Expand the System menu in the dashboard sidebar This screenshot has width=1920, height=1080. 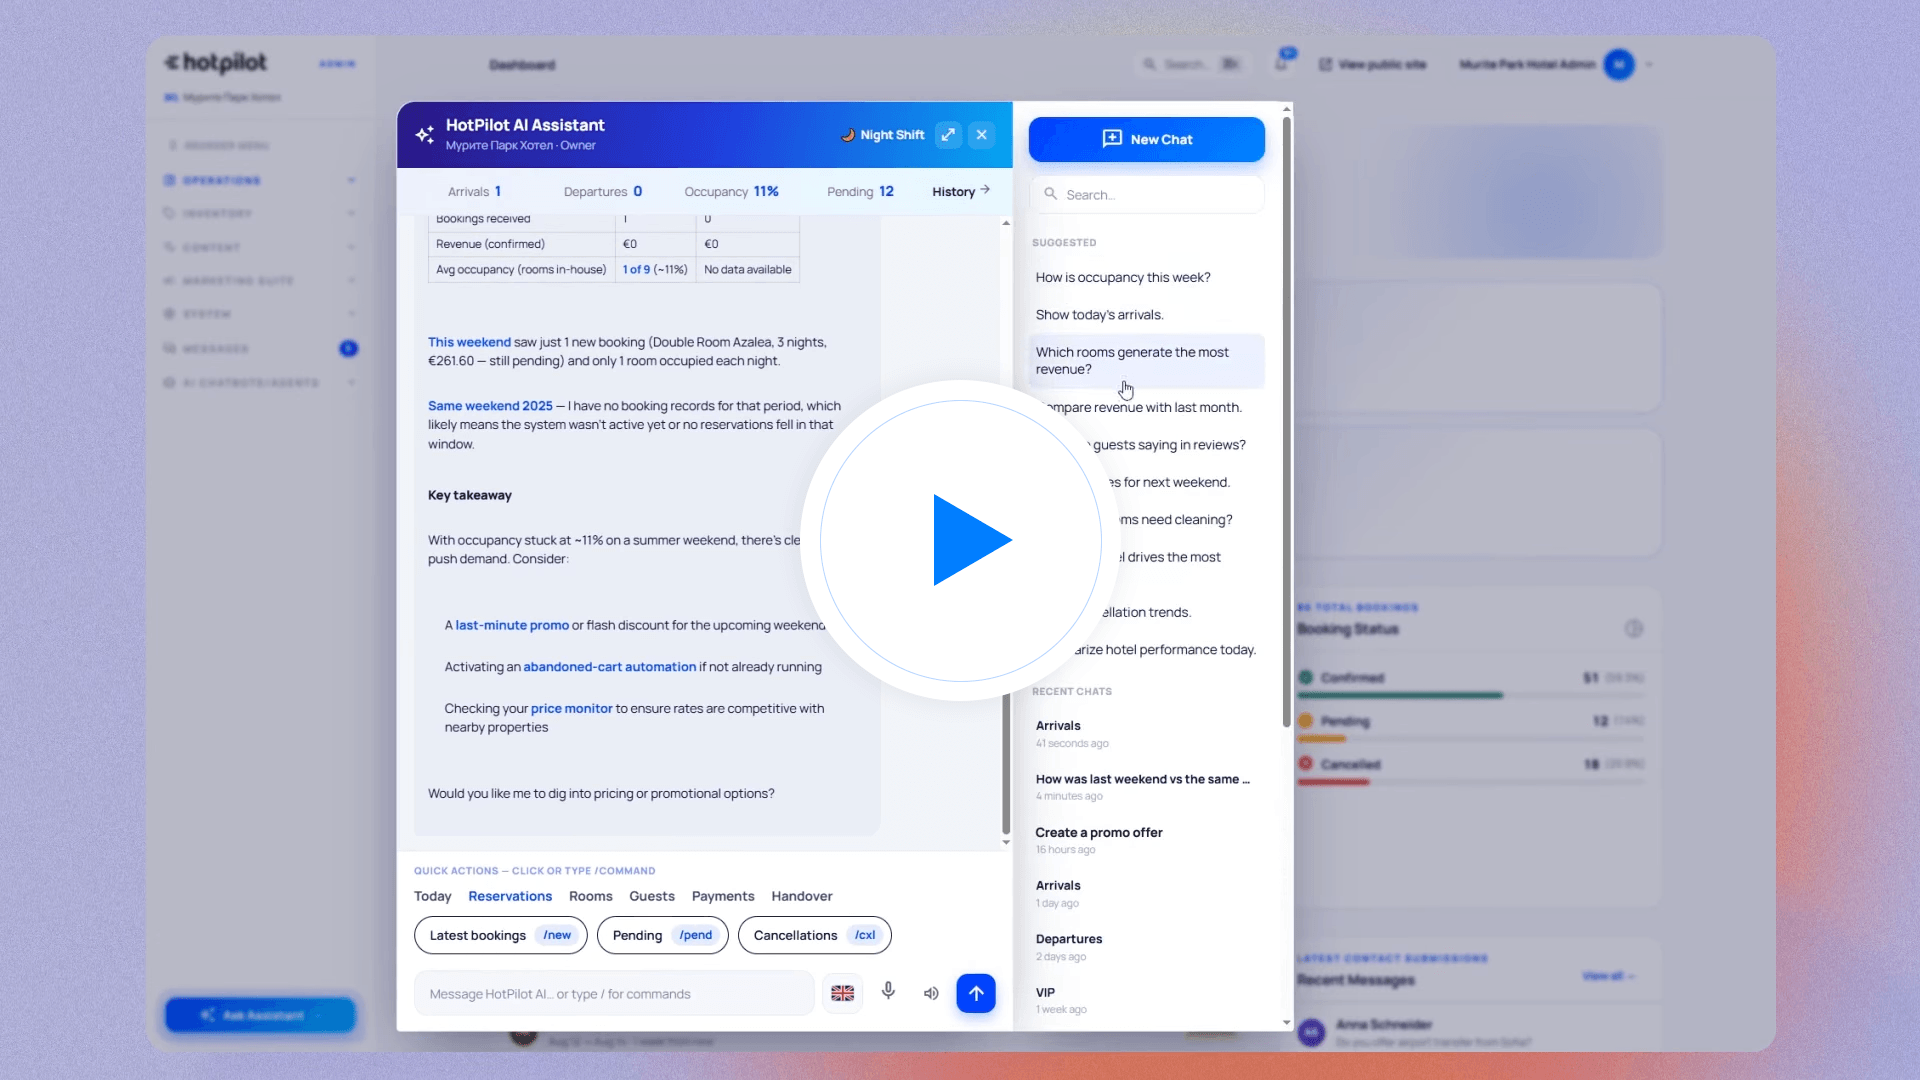click(260, 314)
